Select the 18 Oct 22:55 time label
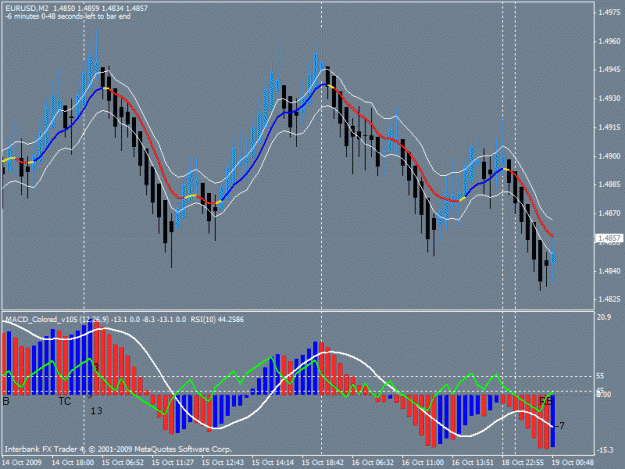 tap(523, 463)
